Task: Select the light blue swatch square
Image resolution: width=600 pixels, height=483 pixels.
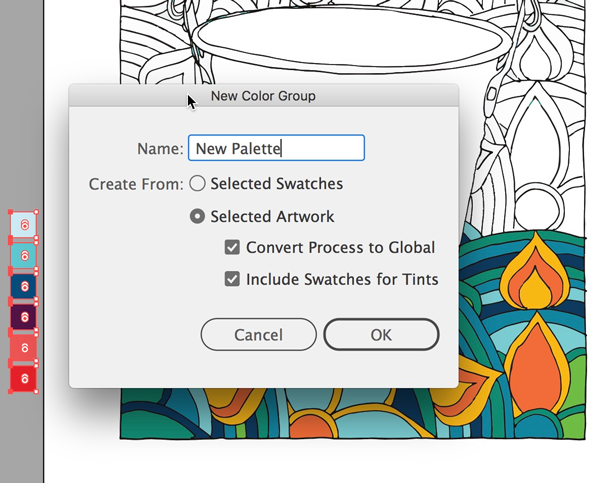Action: click(23, 225)
